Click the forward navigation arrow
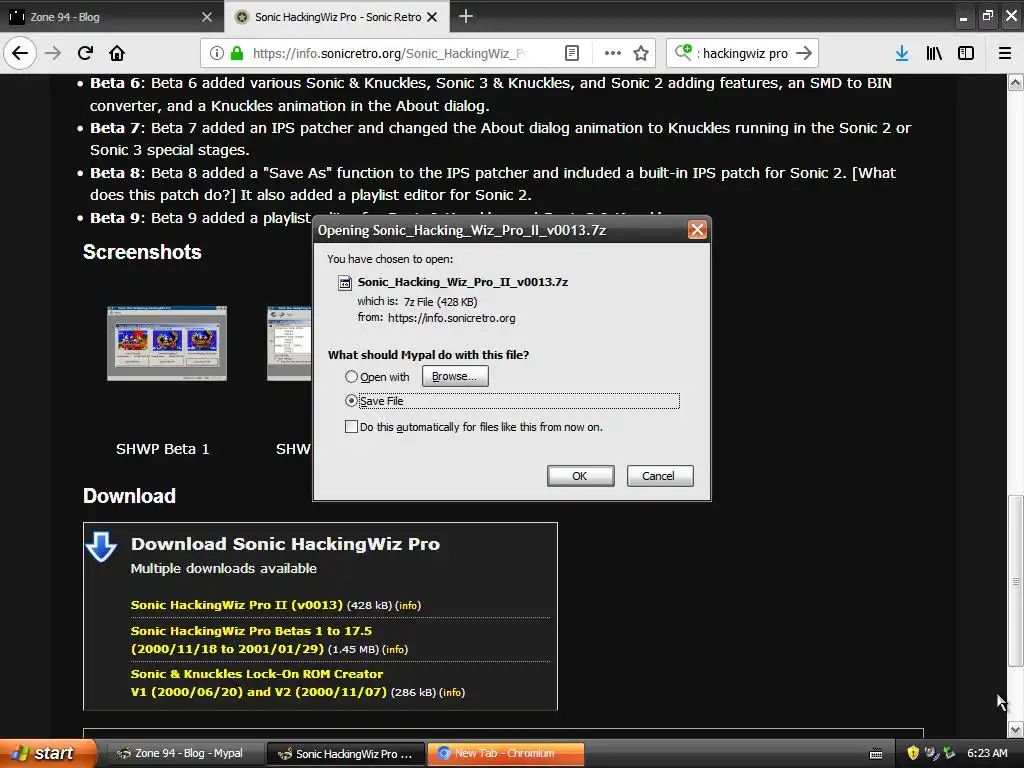Viewport: 1024px width, 768px height. click(x=54, y=53)
